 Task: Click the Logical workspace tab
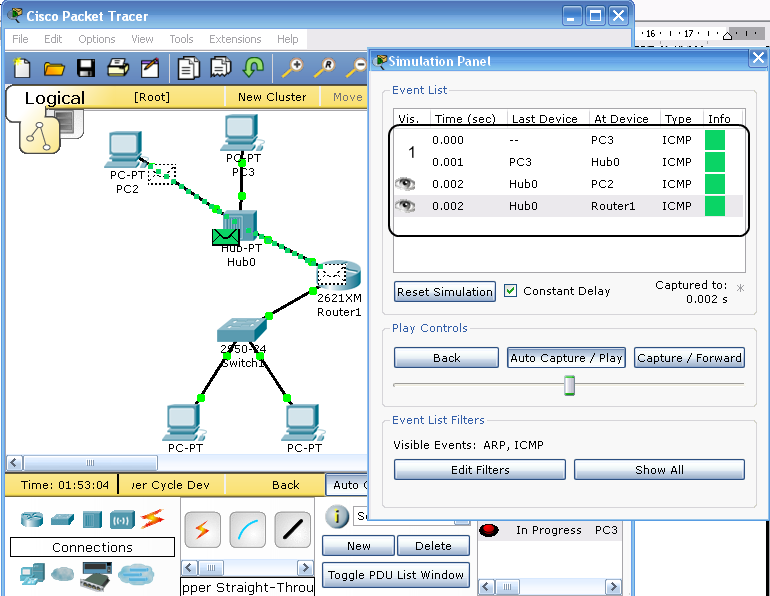[x=55, y=98]
